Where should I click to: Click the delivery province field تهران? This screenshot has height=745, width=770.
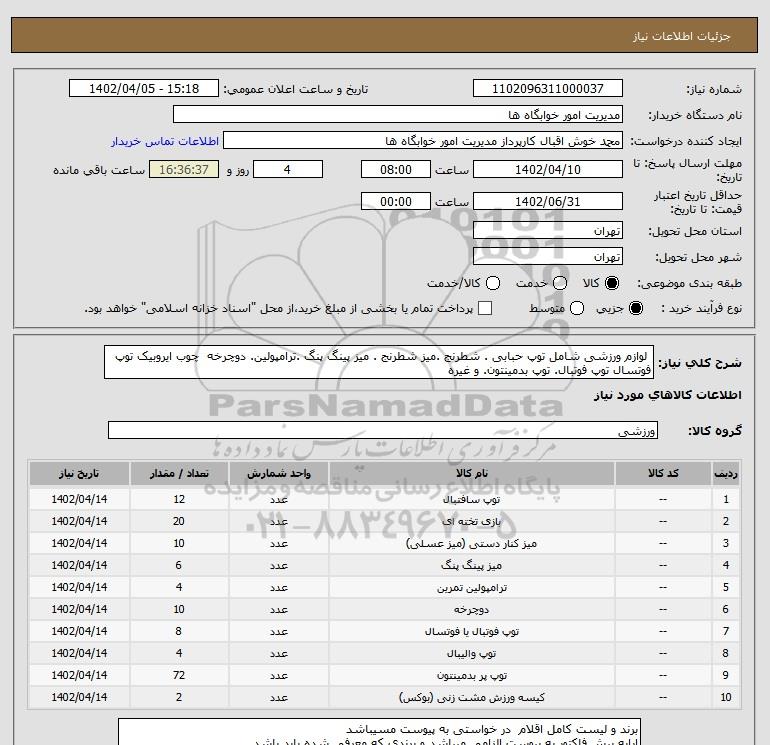point(548,230)
